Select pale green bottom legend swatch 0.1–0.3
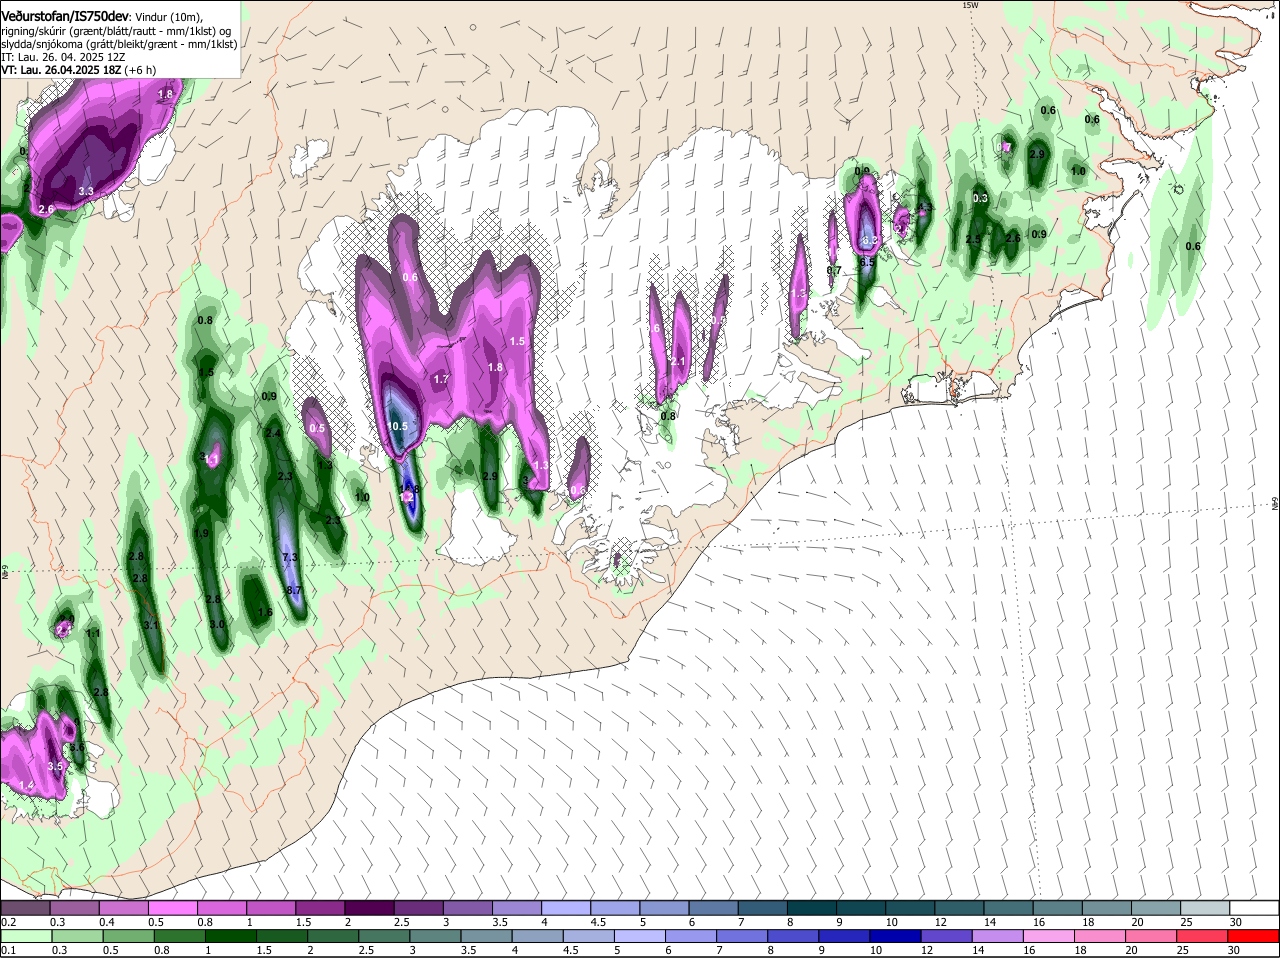1280x958 pixels. pos(26,937)
